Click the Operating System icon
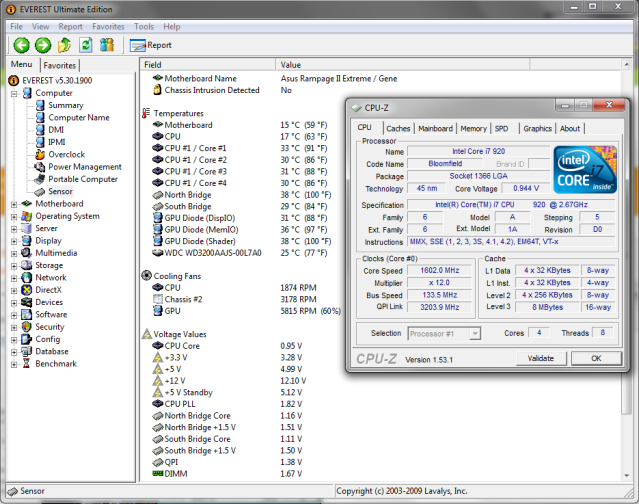The width and height of the screenshot is (639, 504). pyautogui.click(x=26, y=216)
